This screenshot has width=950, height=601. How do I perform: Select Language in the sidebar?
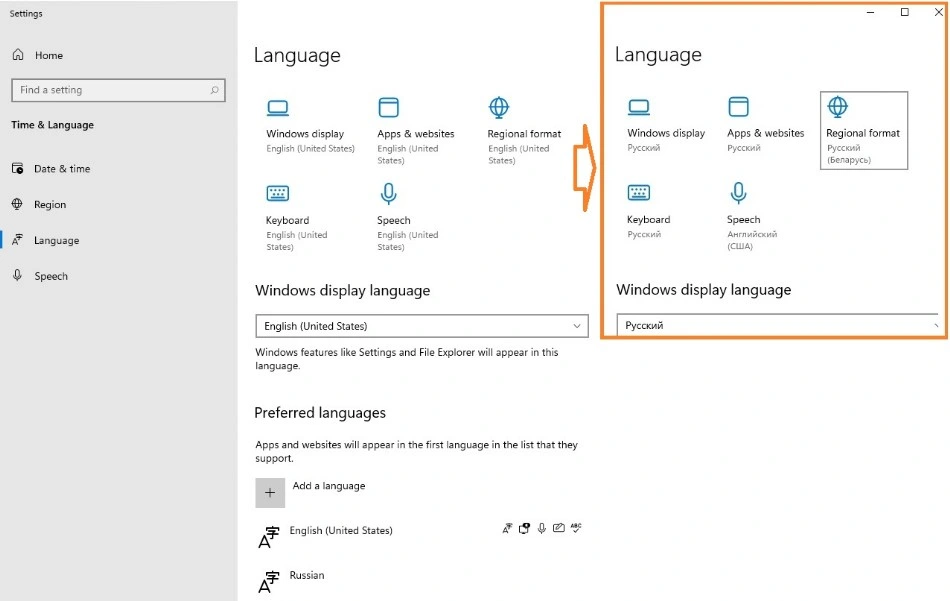[x=56, y=241]
